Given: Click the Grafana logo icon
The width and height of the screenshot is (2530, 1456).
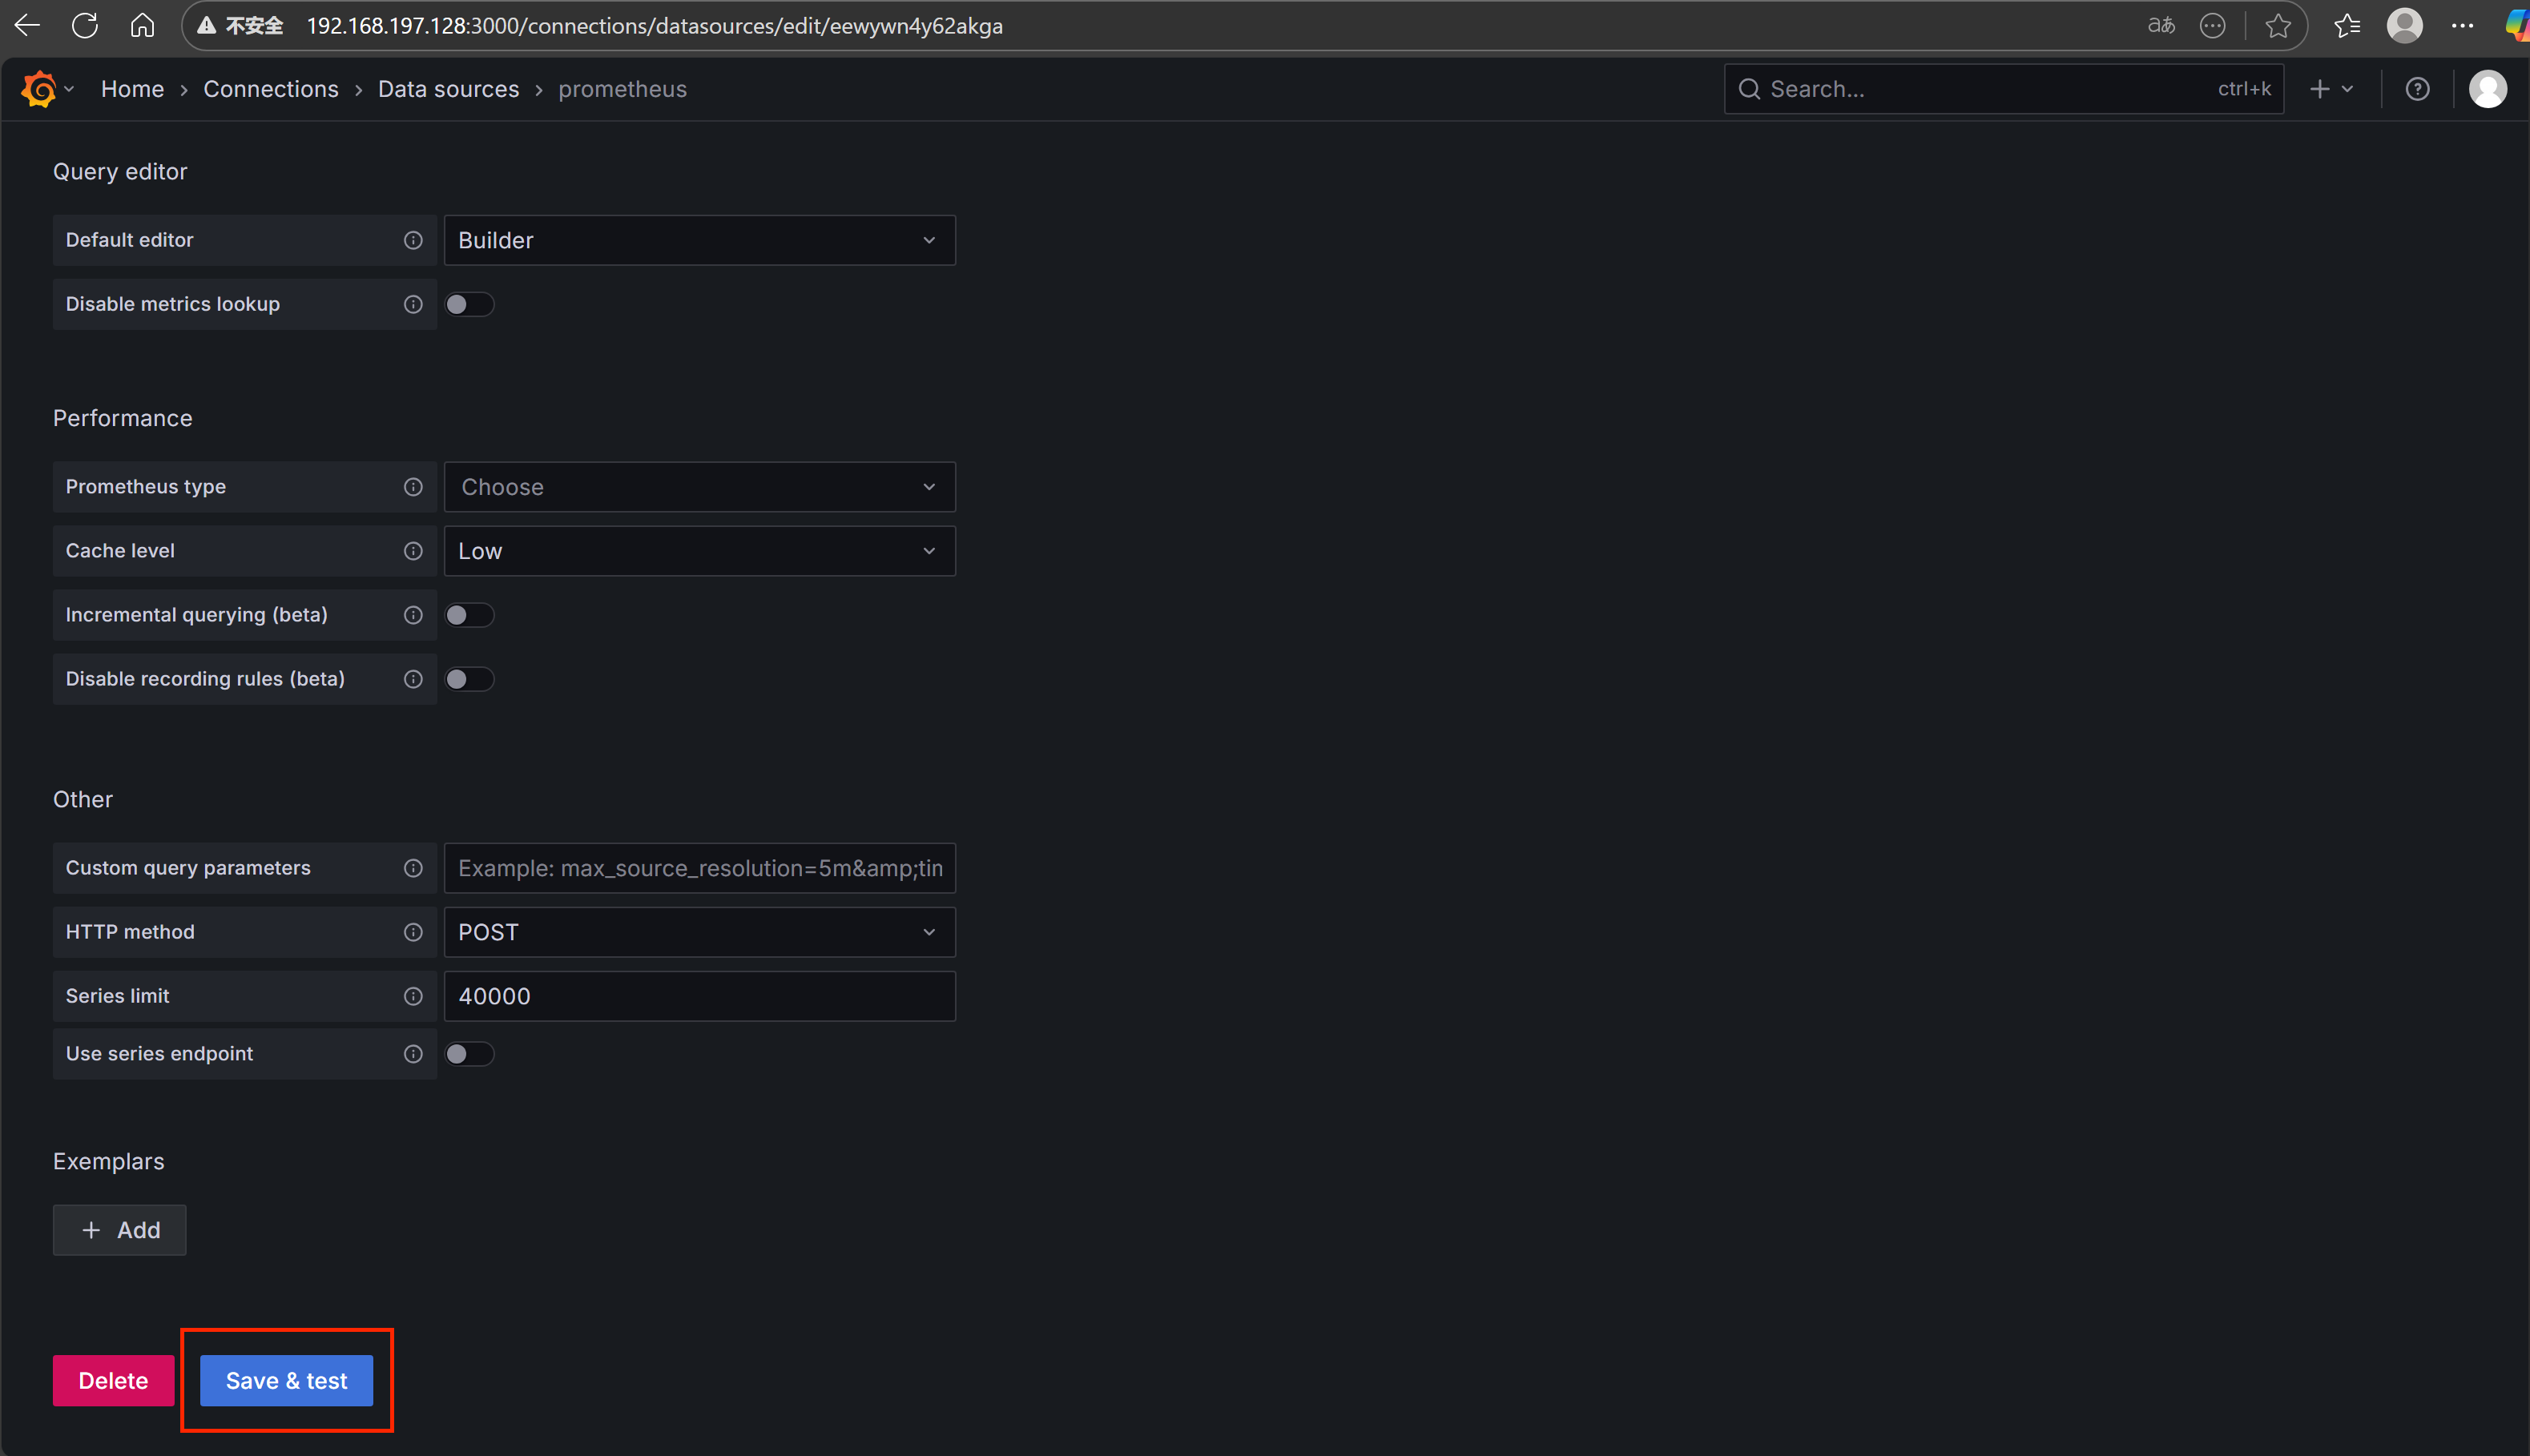Looking at the screenshot, I should 38,89.
